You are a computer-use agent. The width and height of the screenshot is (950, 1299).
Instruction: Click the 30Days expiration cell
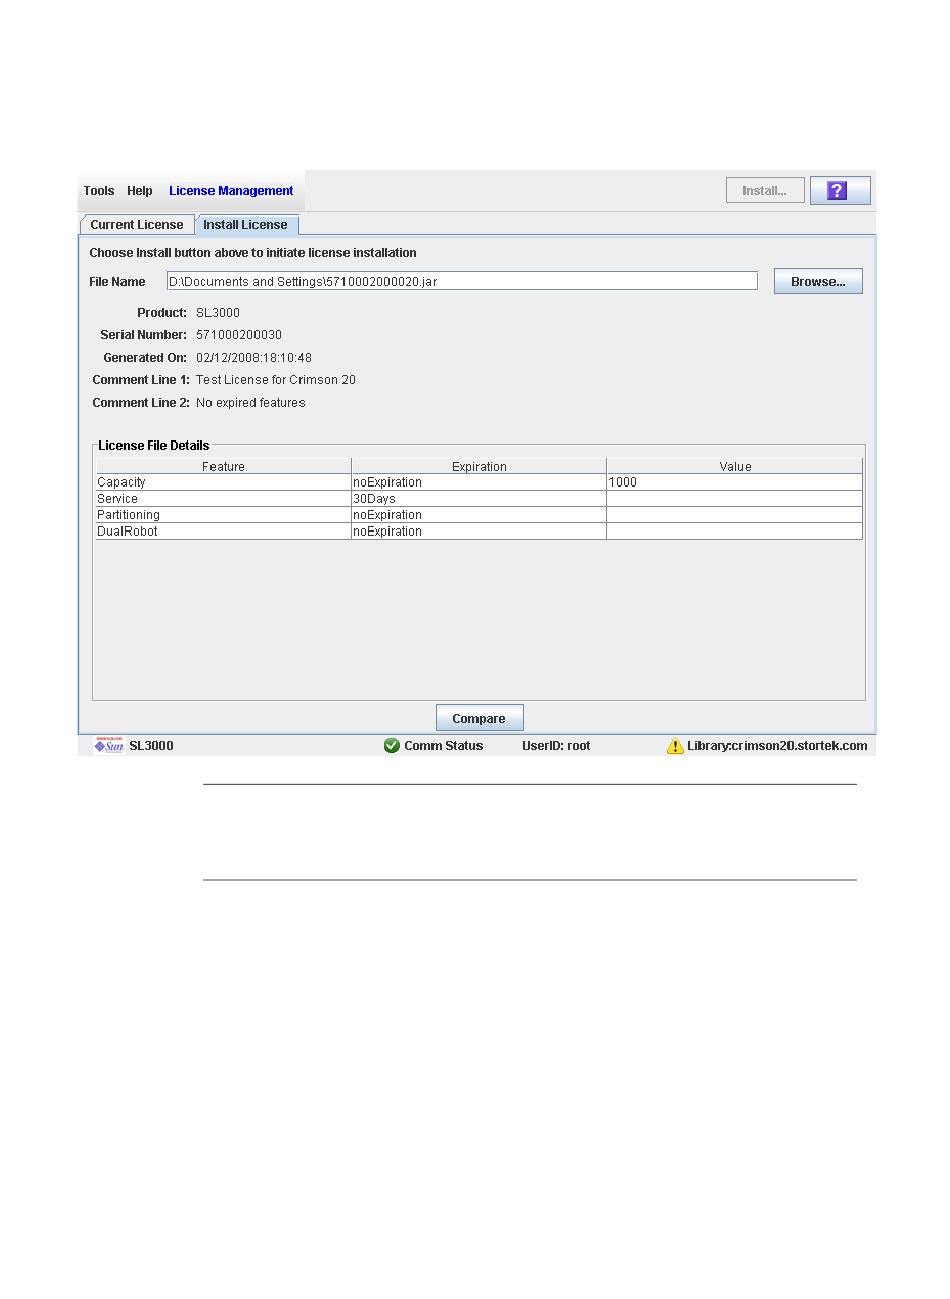[x=479, y=499]
